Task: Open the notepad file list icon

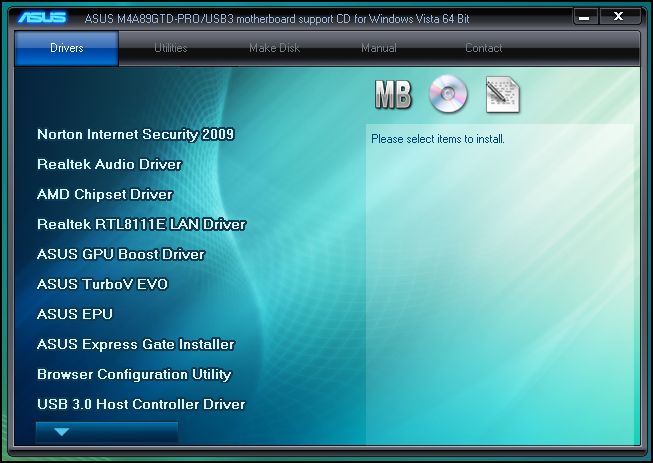Action: [x=503, y=95]
